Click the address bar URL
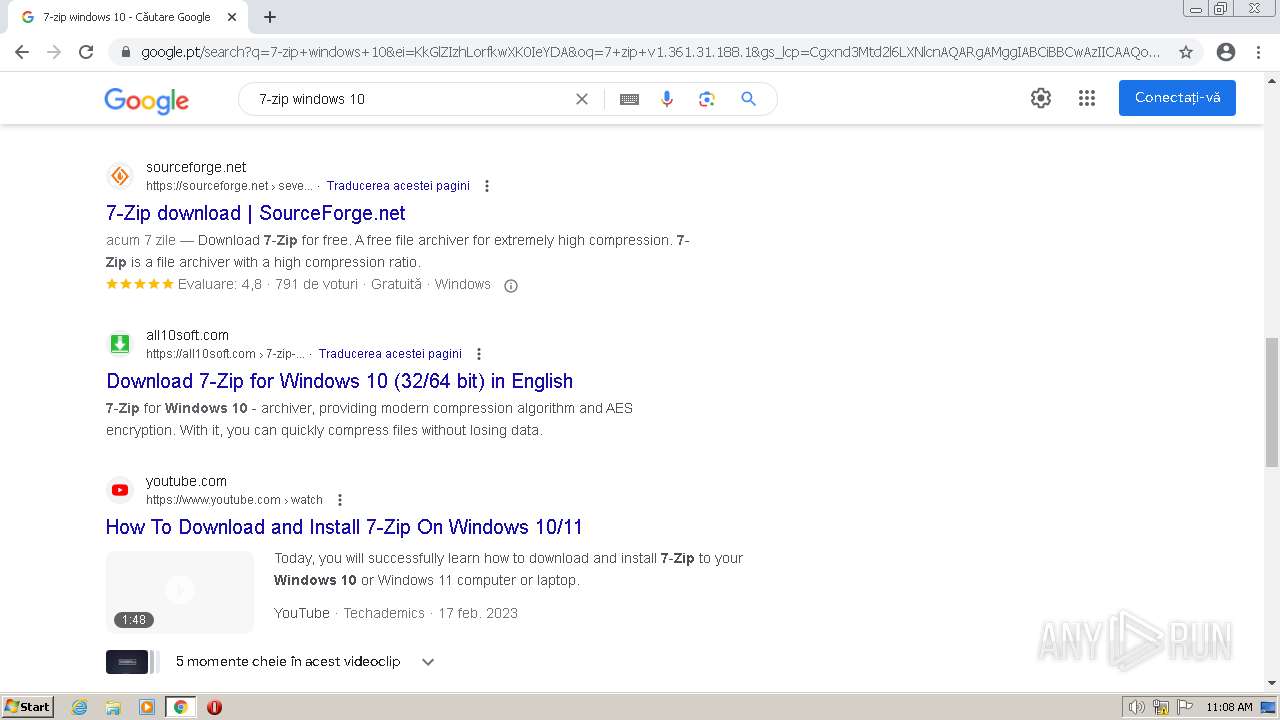The image size is (1280, 720). pos(650,52)
